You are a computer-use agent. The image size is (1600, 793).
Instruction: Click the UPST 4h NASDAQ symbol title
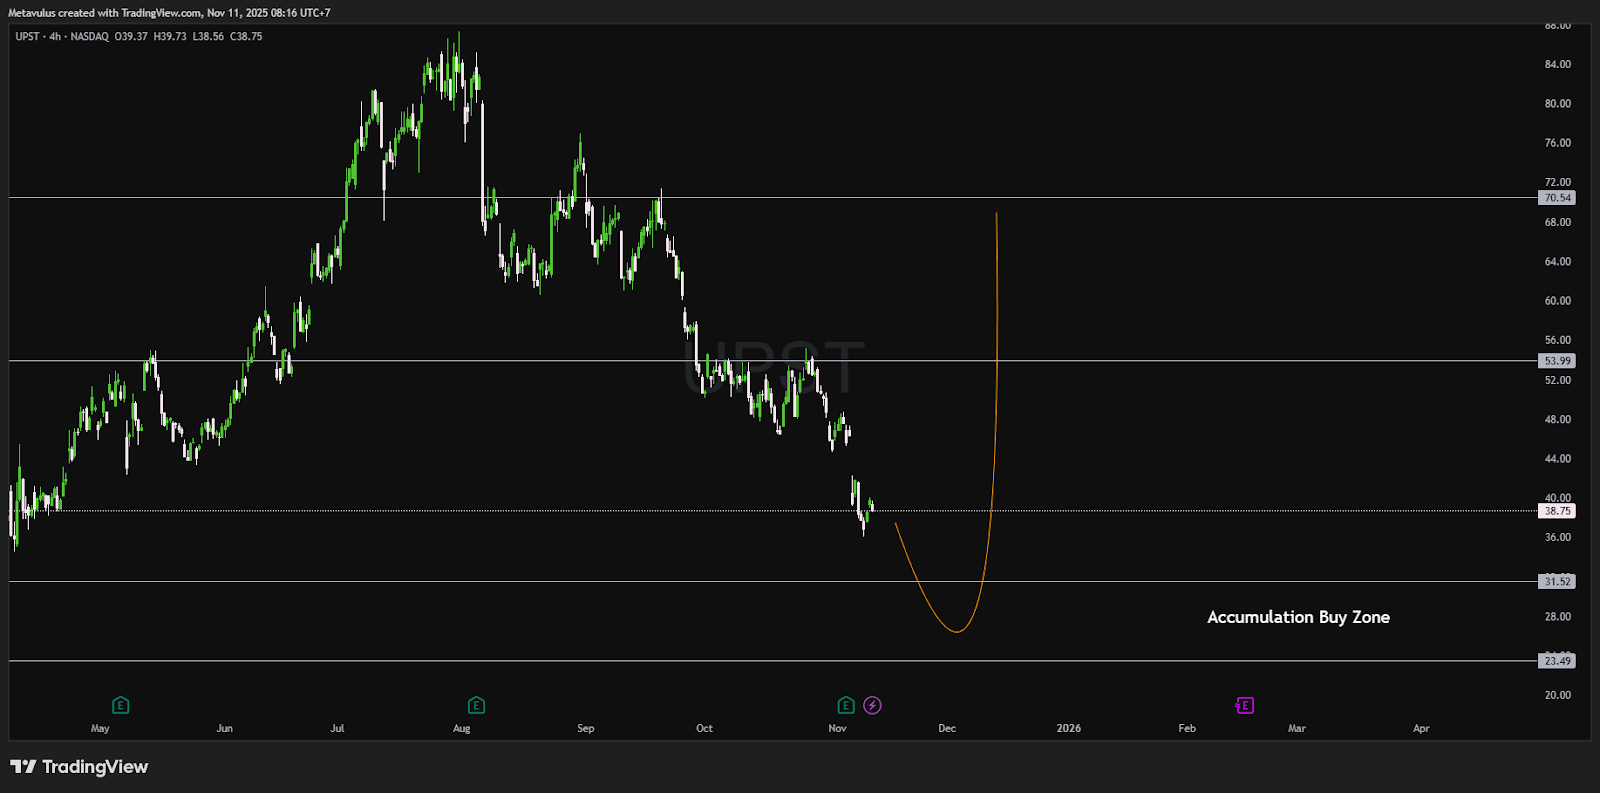(62, 36)
